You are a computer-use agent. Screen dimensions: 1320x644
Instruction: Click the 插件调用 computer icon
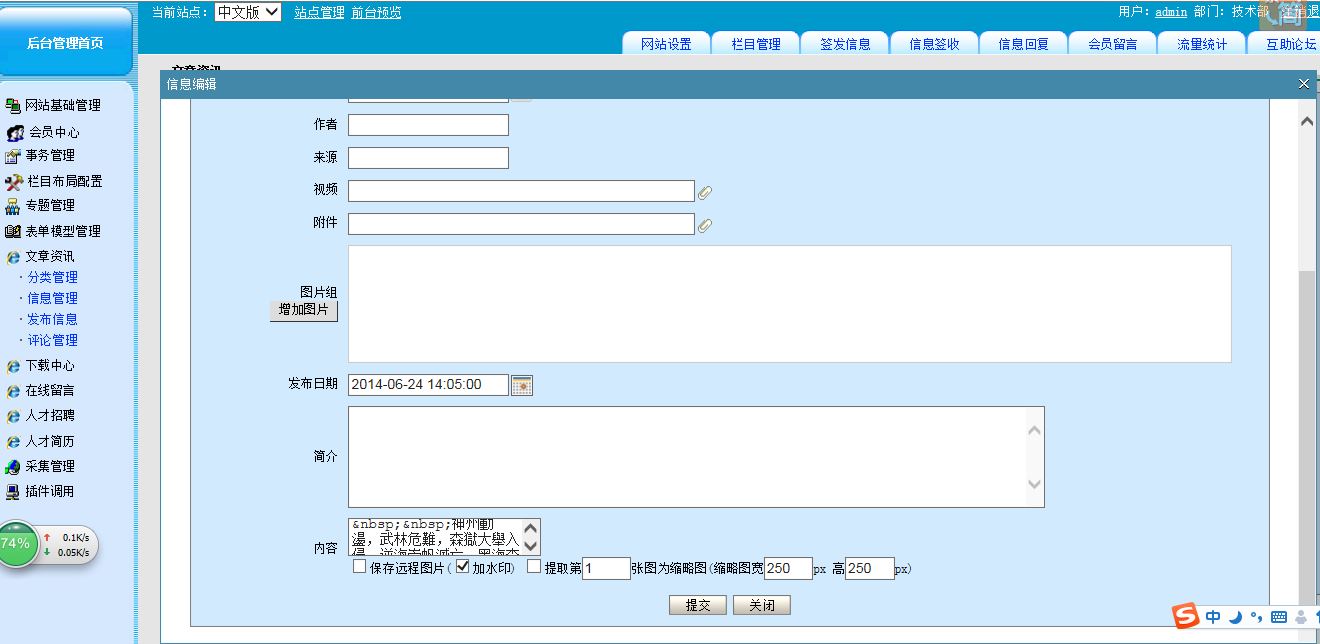(x=13, y=492)
